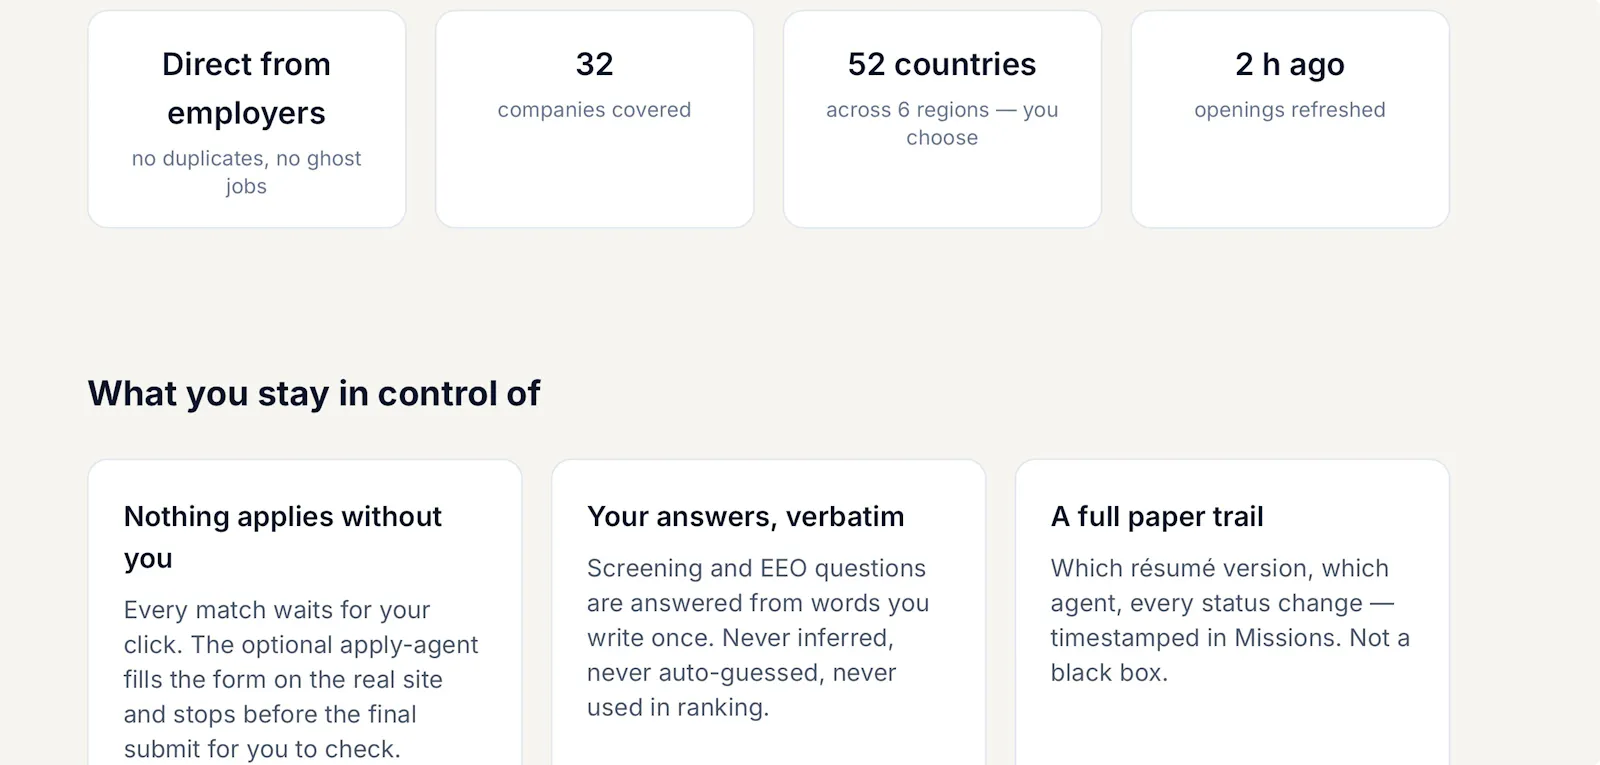
Task: Click 'never used in ranking' text
Action: [x=742, y=690]
